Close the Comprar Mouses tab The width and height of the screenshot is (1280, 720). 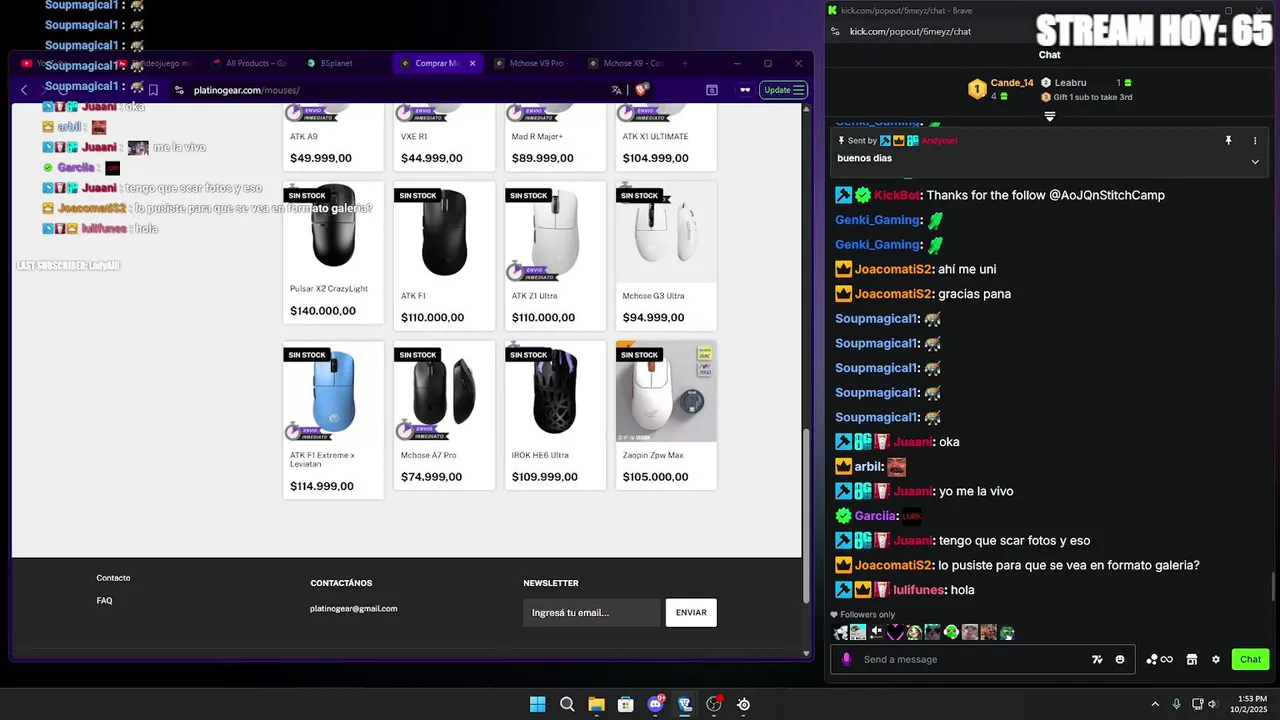pos(472,63)
